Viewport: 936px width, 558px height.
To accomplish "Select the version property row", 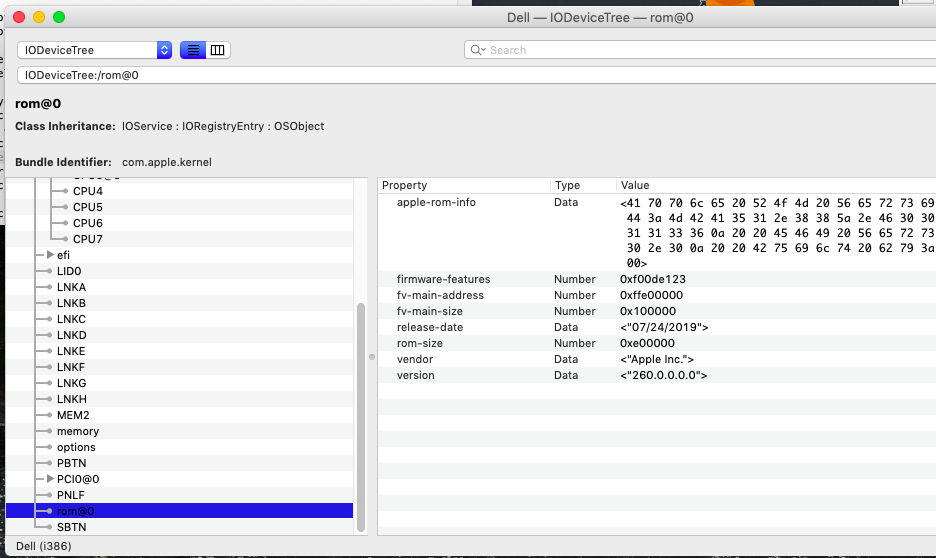I will (x=657, y=375).
